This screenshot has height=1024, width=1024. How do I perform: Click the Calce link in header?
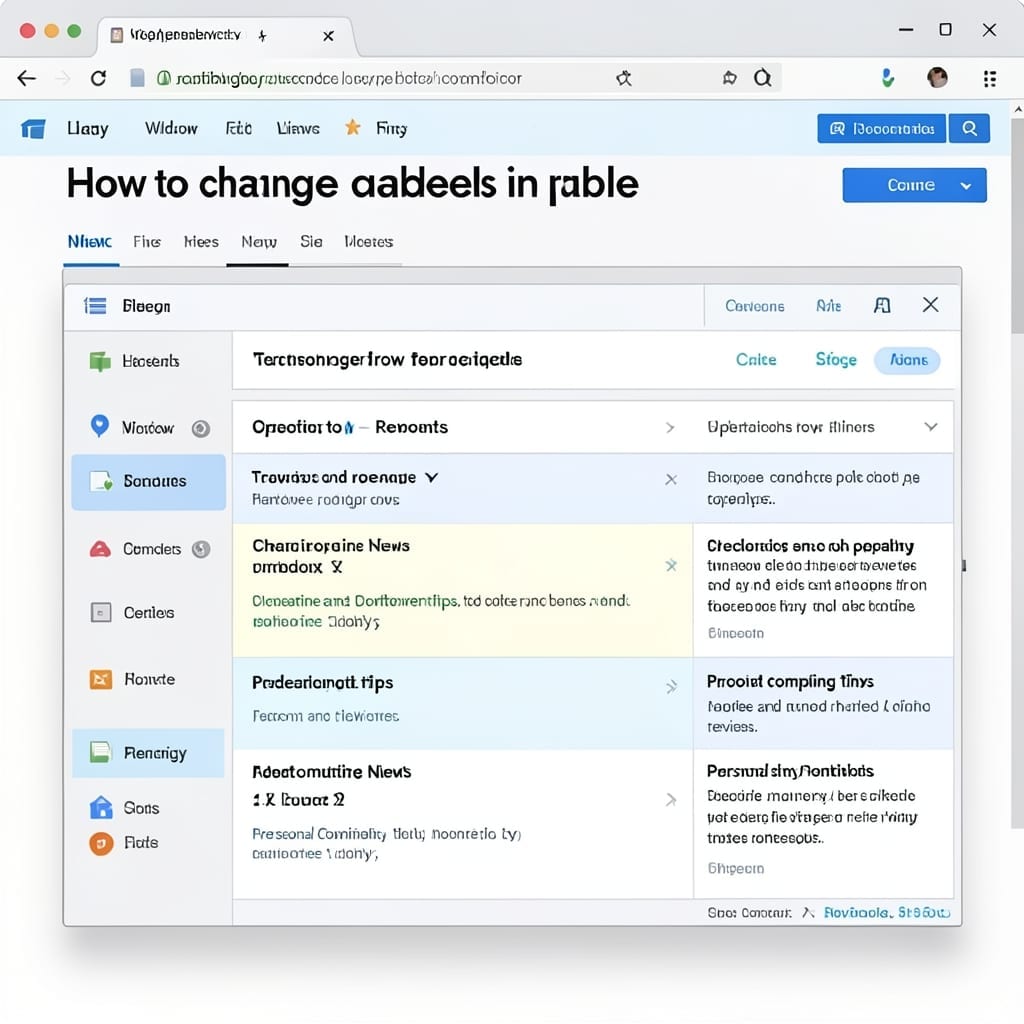click(x=756, y=360)
